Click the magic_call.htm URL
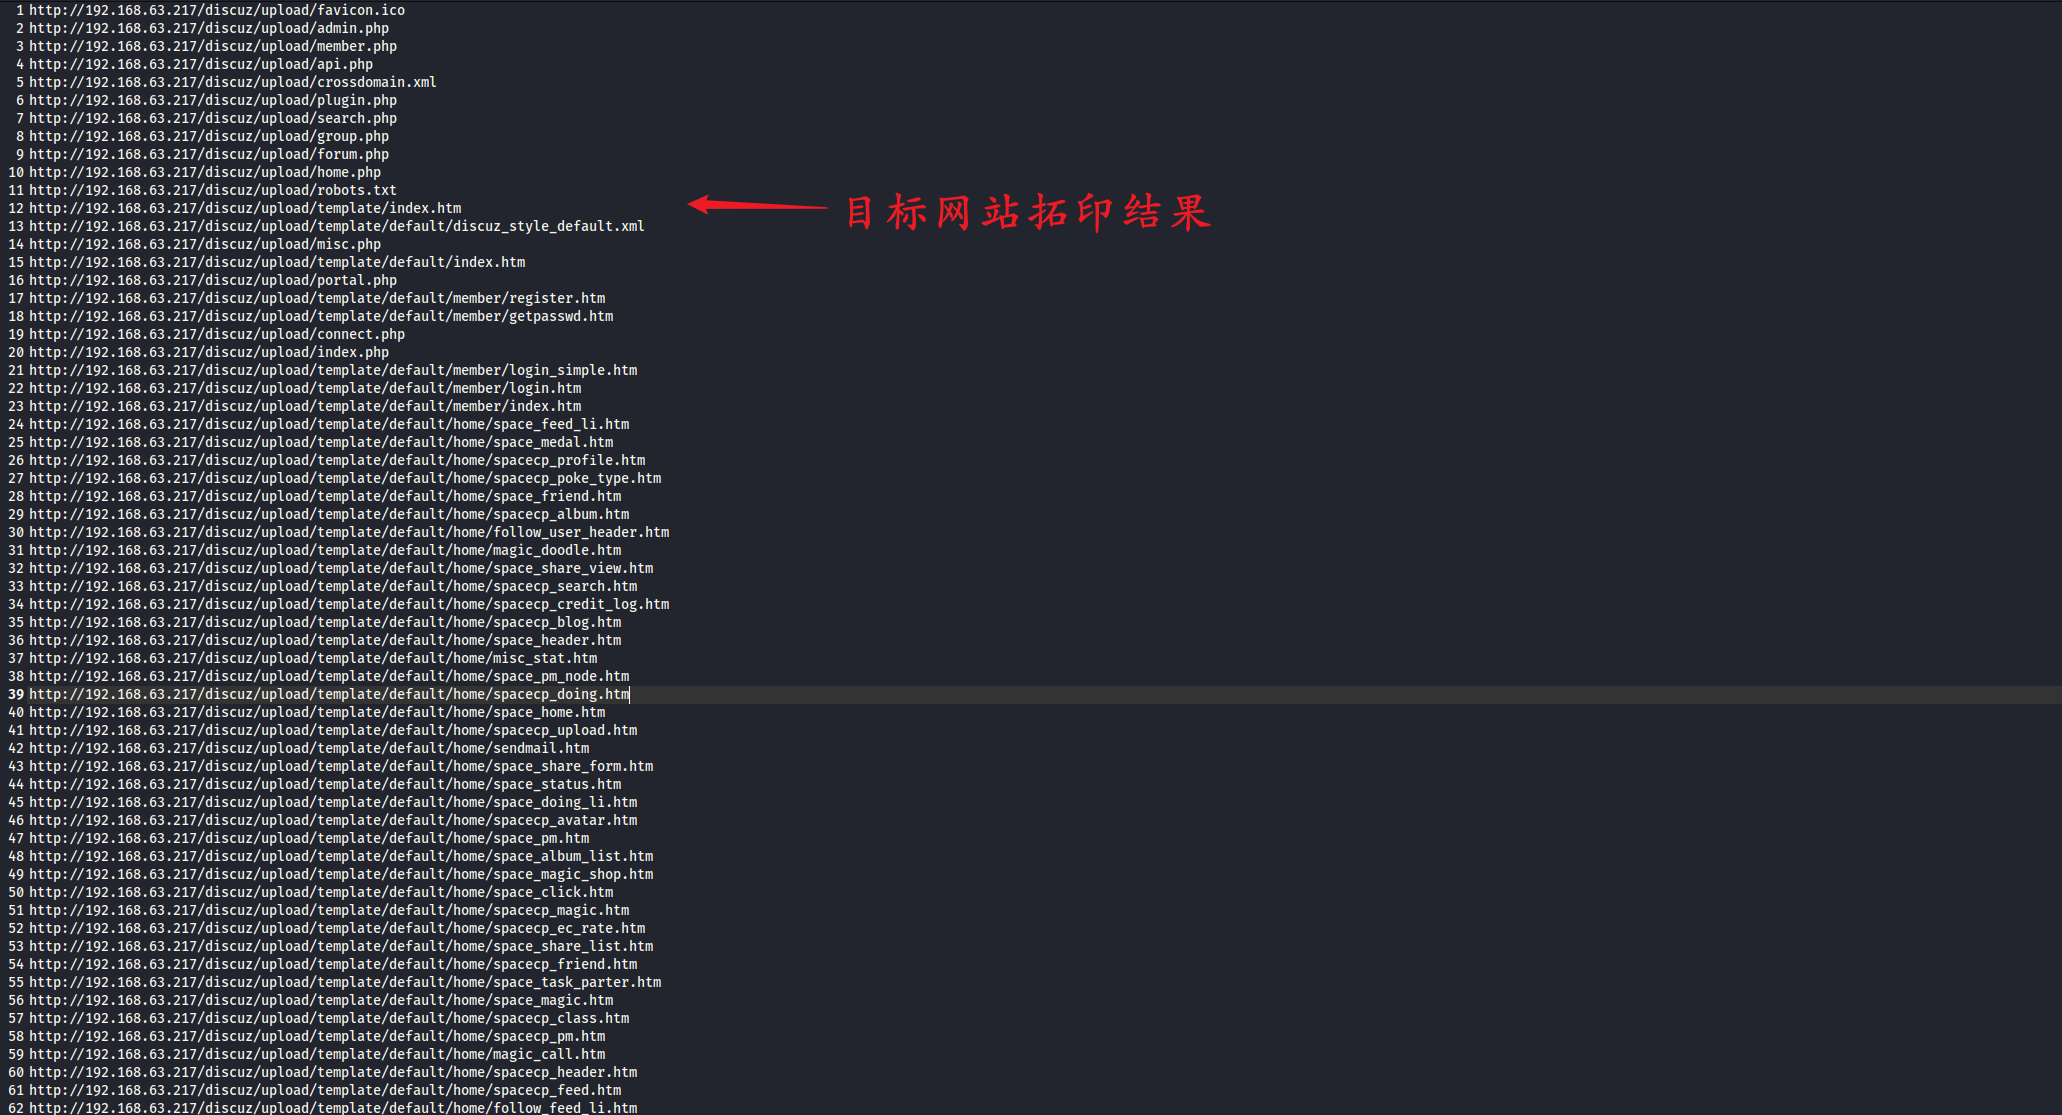The height and width of the screenshot is (1115, 2062). coord(317,1054)
